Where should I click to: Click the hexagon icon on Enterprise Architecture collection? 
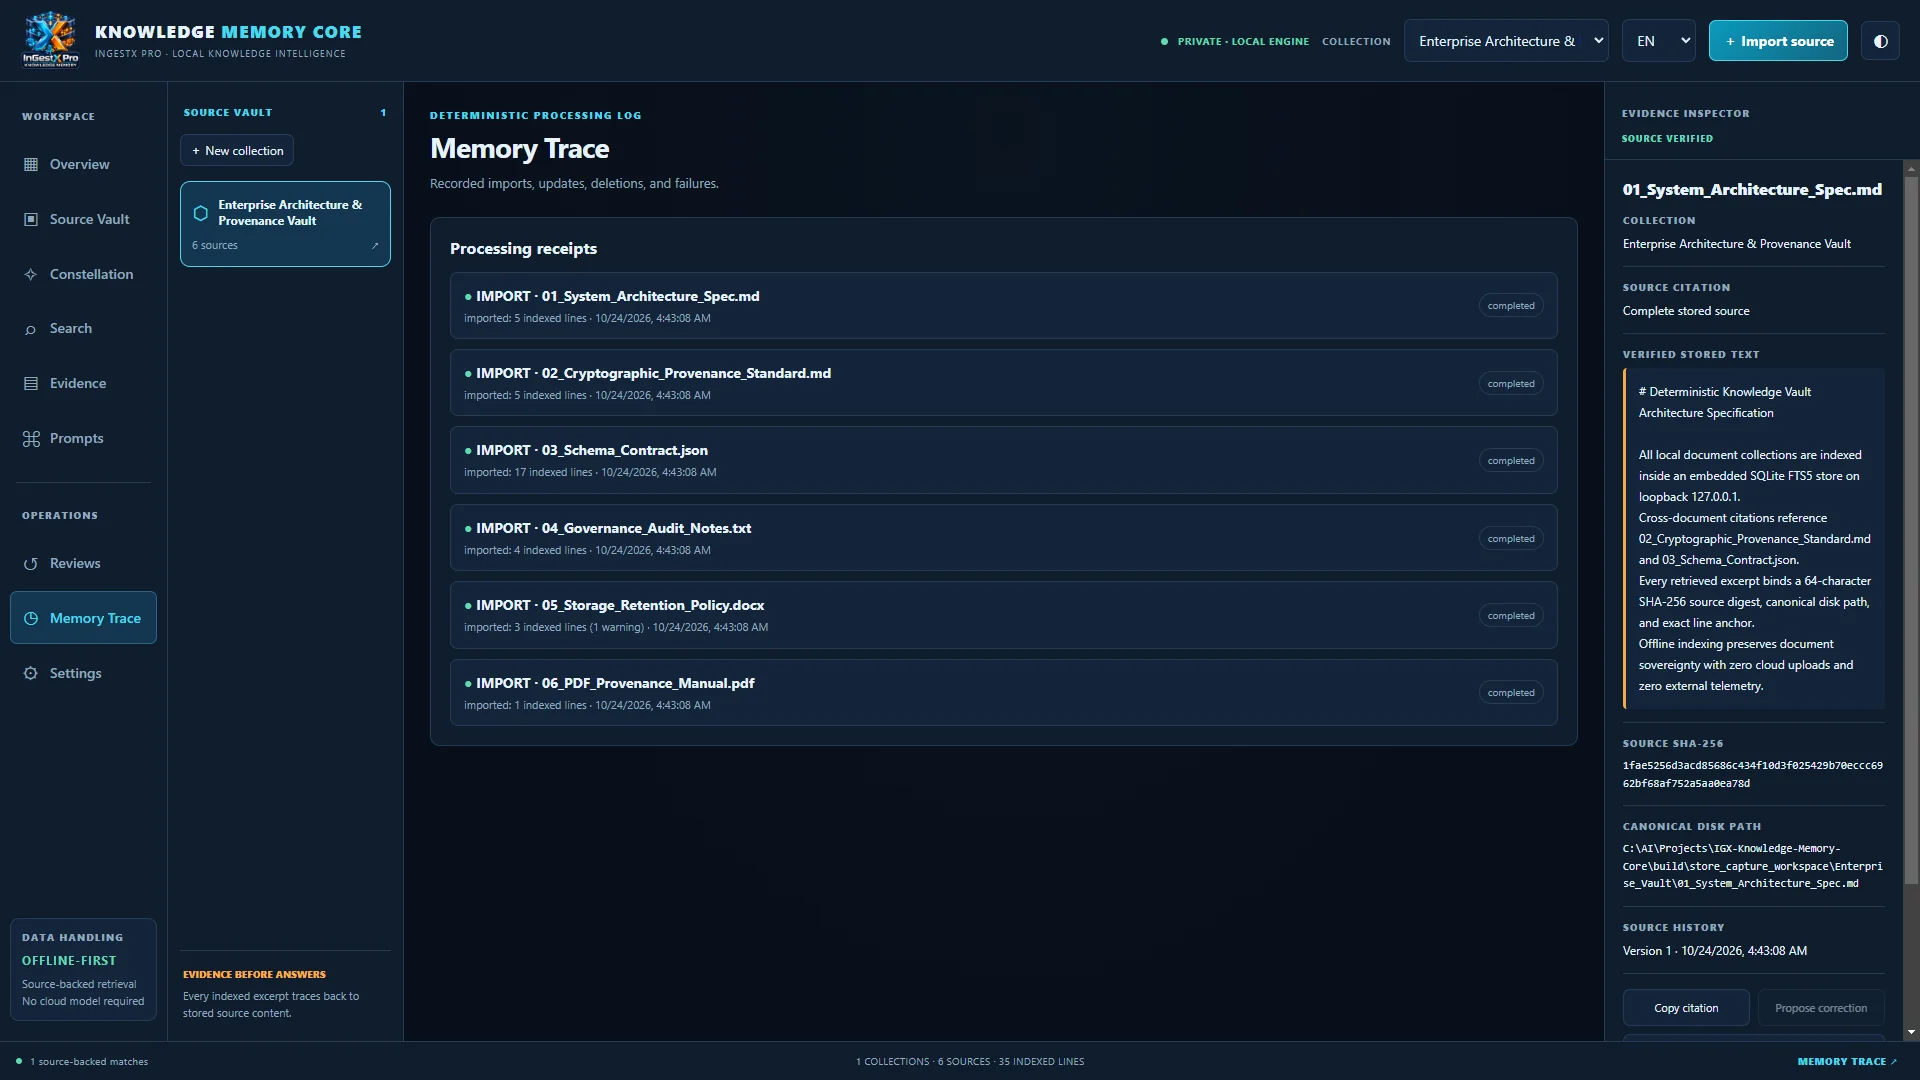click(x=200, y=213)
